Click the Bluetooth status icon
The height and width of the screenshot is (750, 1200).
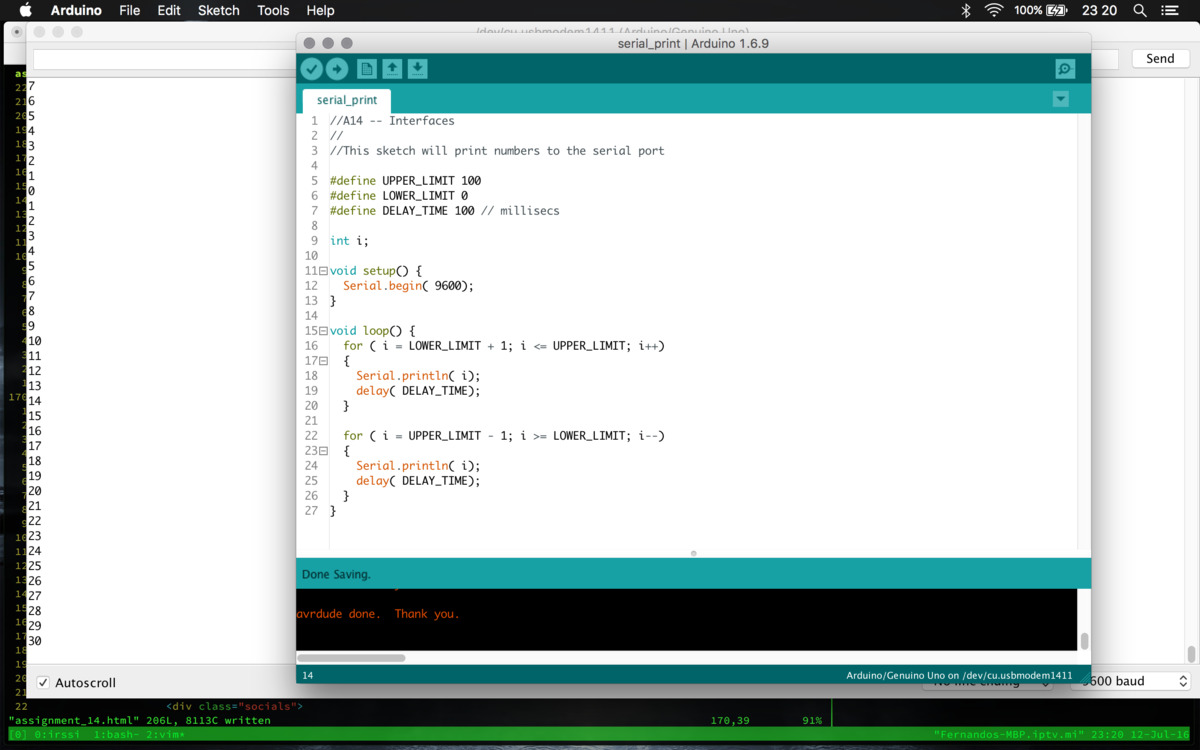966,10
